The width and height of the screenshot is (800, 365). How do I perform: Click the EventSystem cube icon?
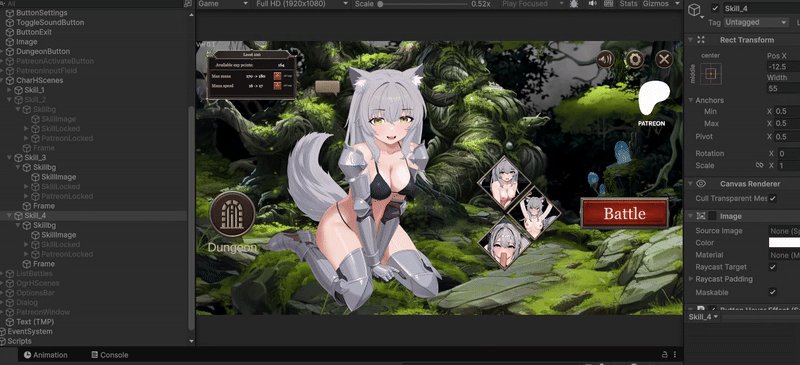click(4, 331)
